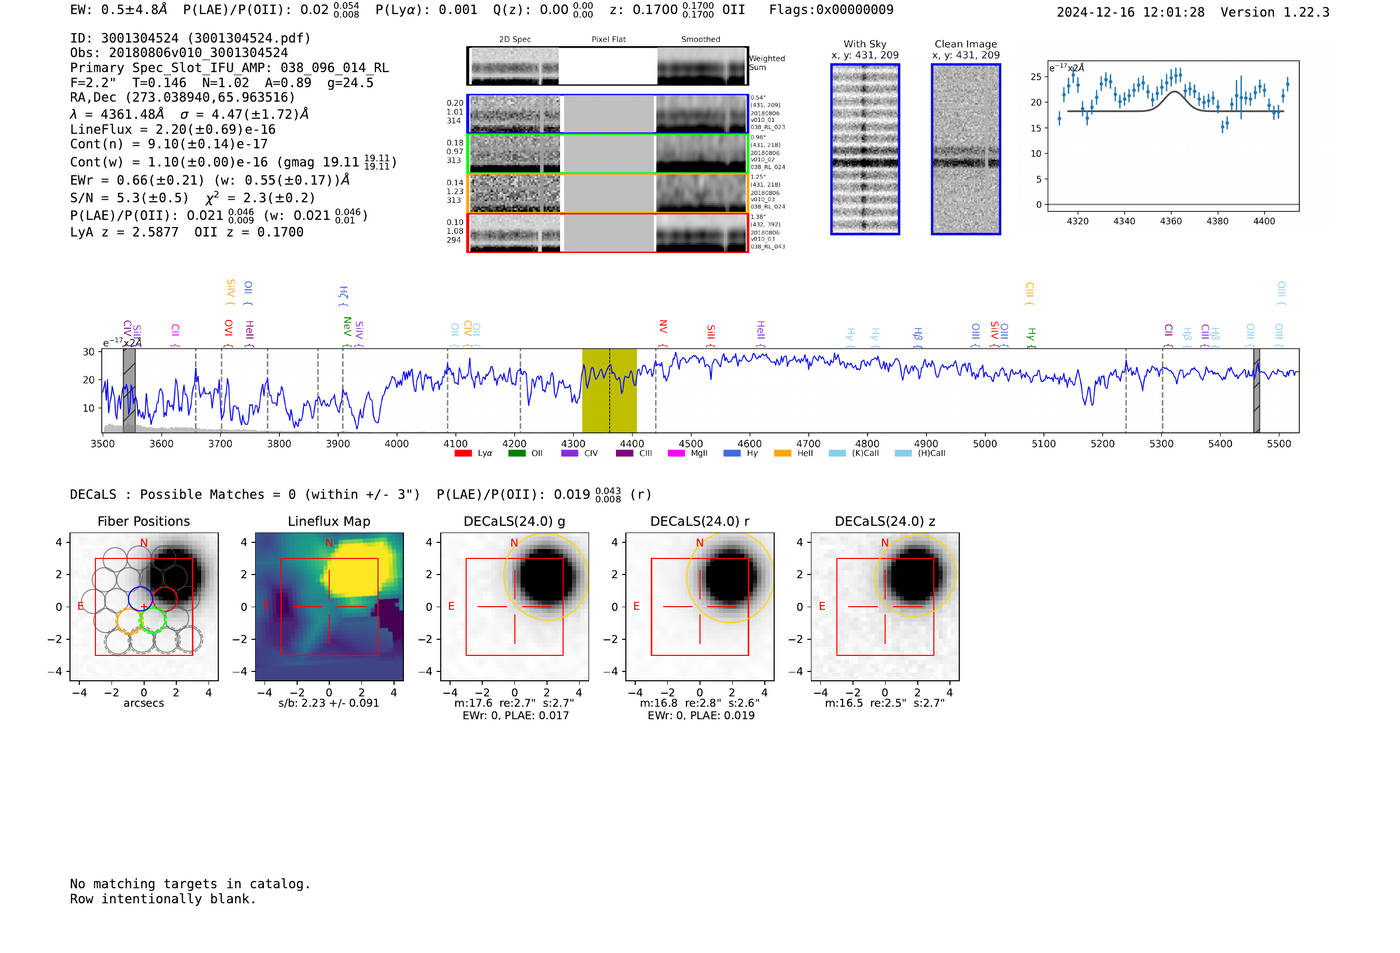Click the orange HeII legend swatch

point(782,454)
